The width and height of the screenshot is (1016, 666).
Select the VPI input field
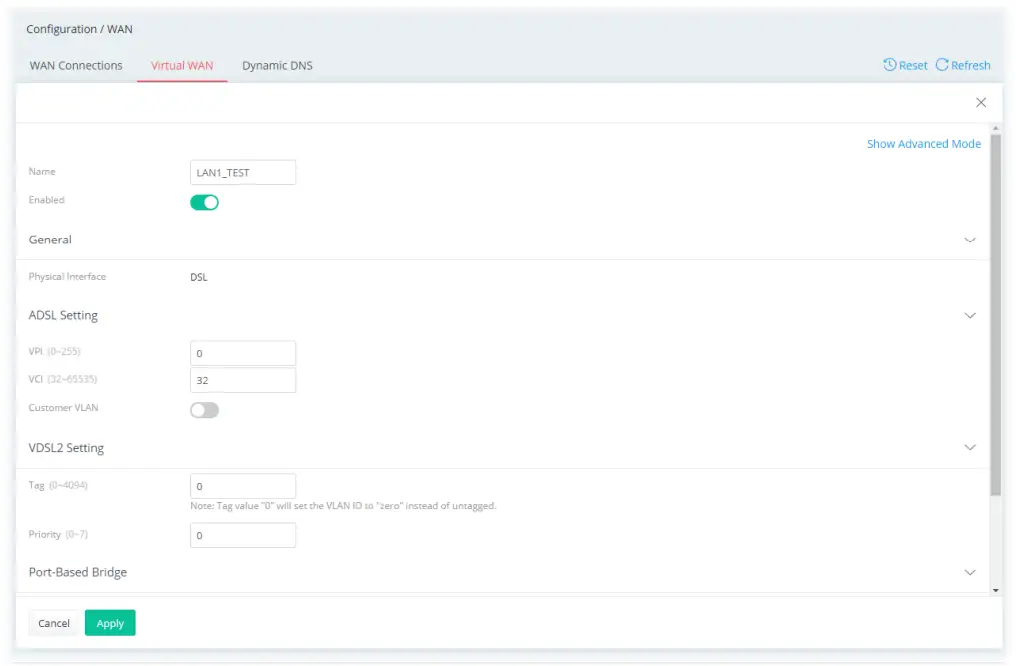pyautogui.click(x=243, y=353)
